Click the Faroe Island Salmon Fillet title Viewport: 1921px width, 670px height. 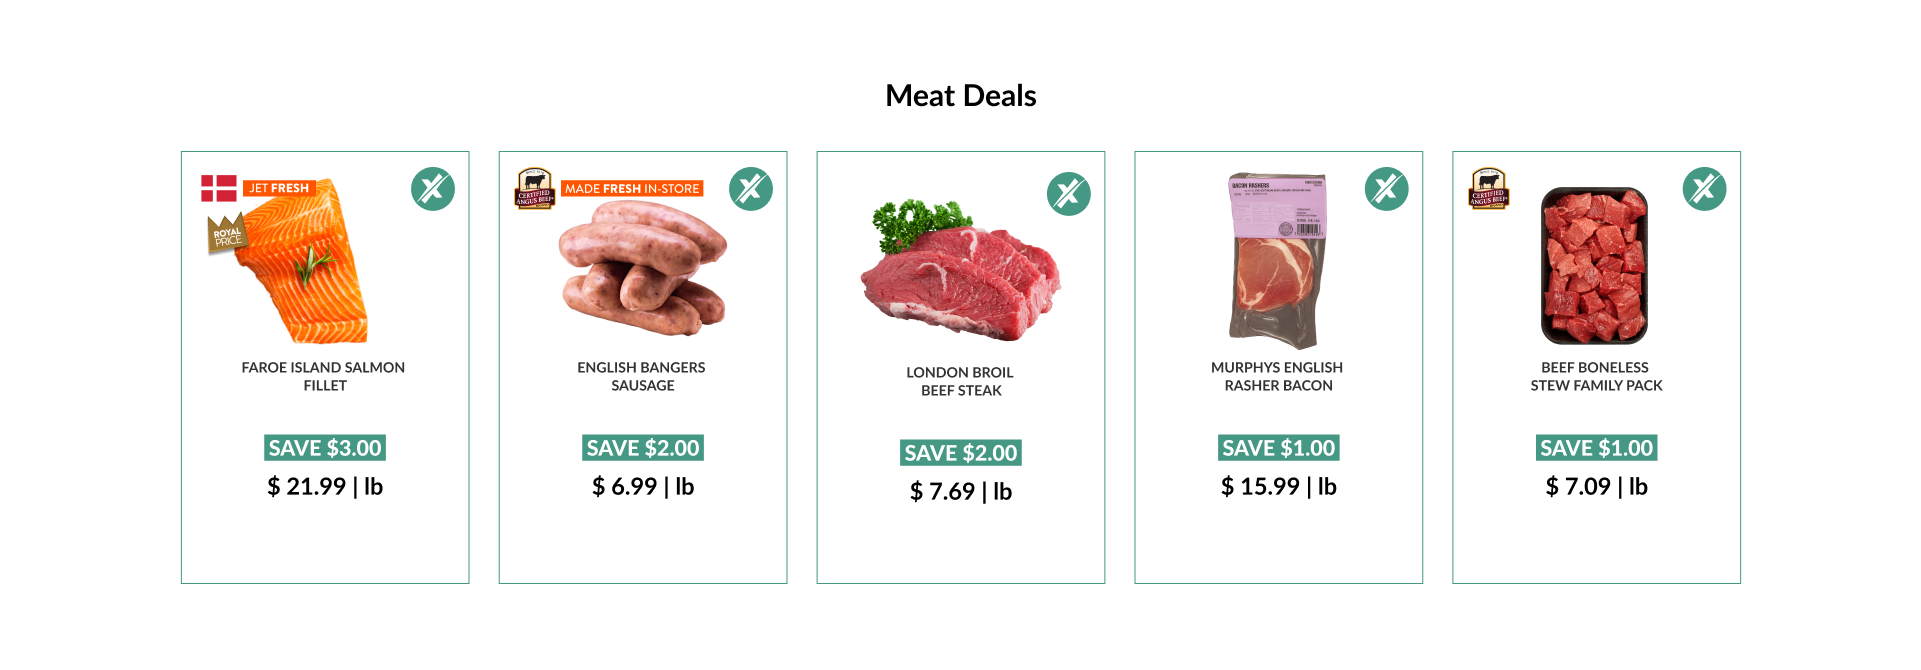coord(324,377)
